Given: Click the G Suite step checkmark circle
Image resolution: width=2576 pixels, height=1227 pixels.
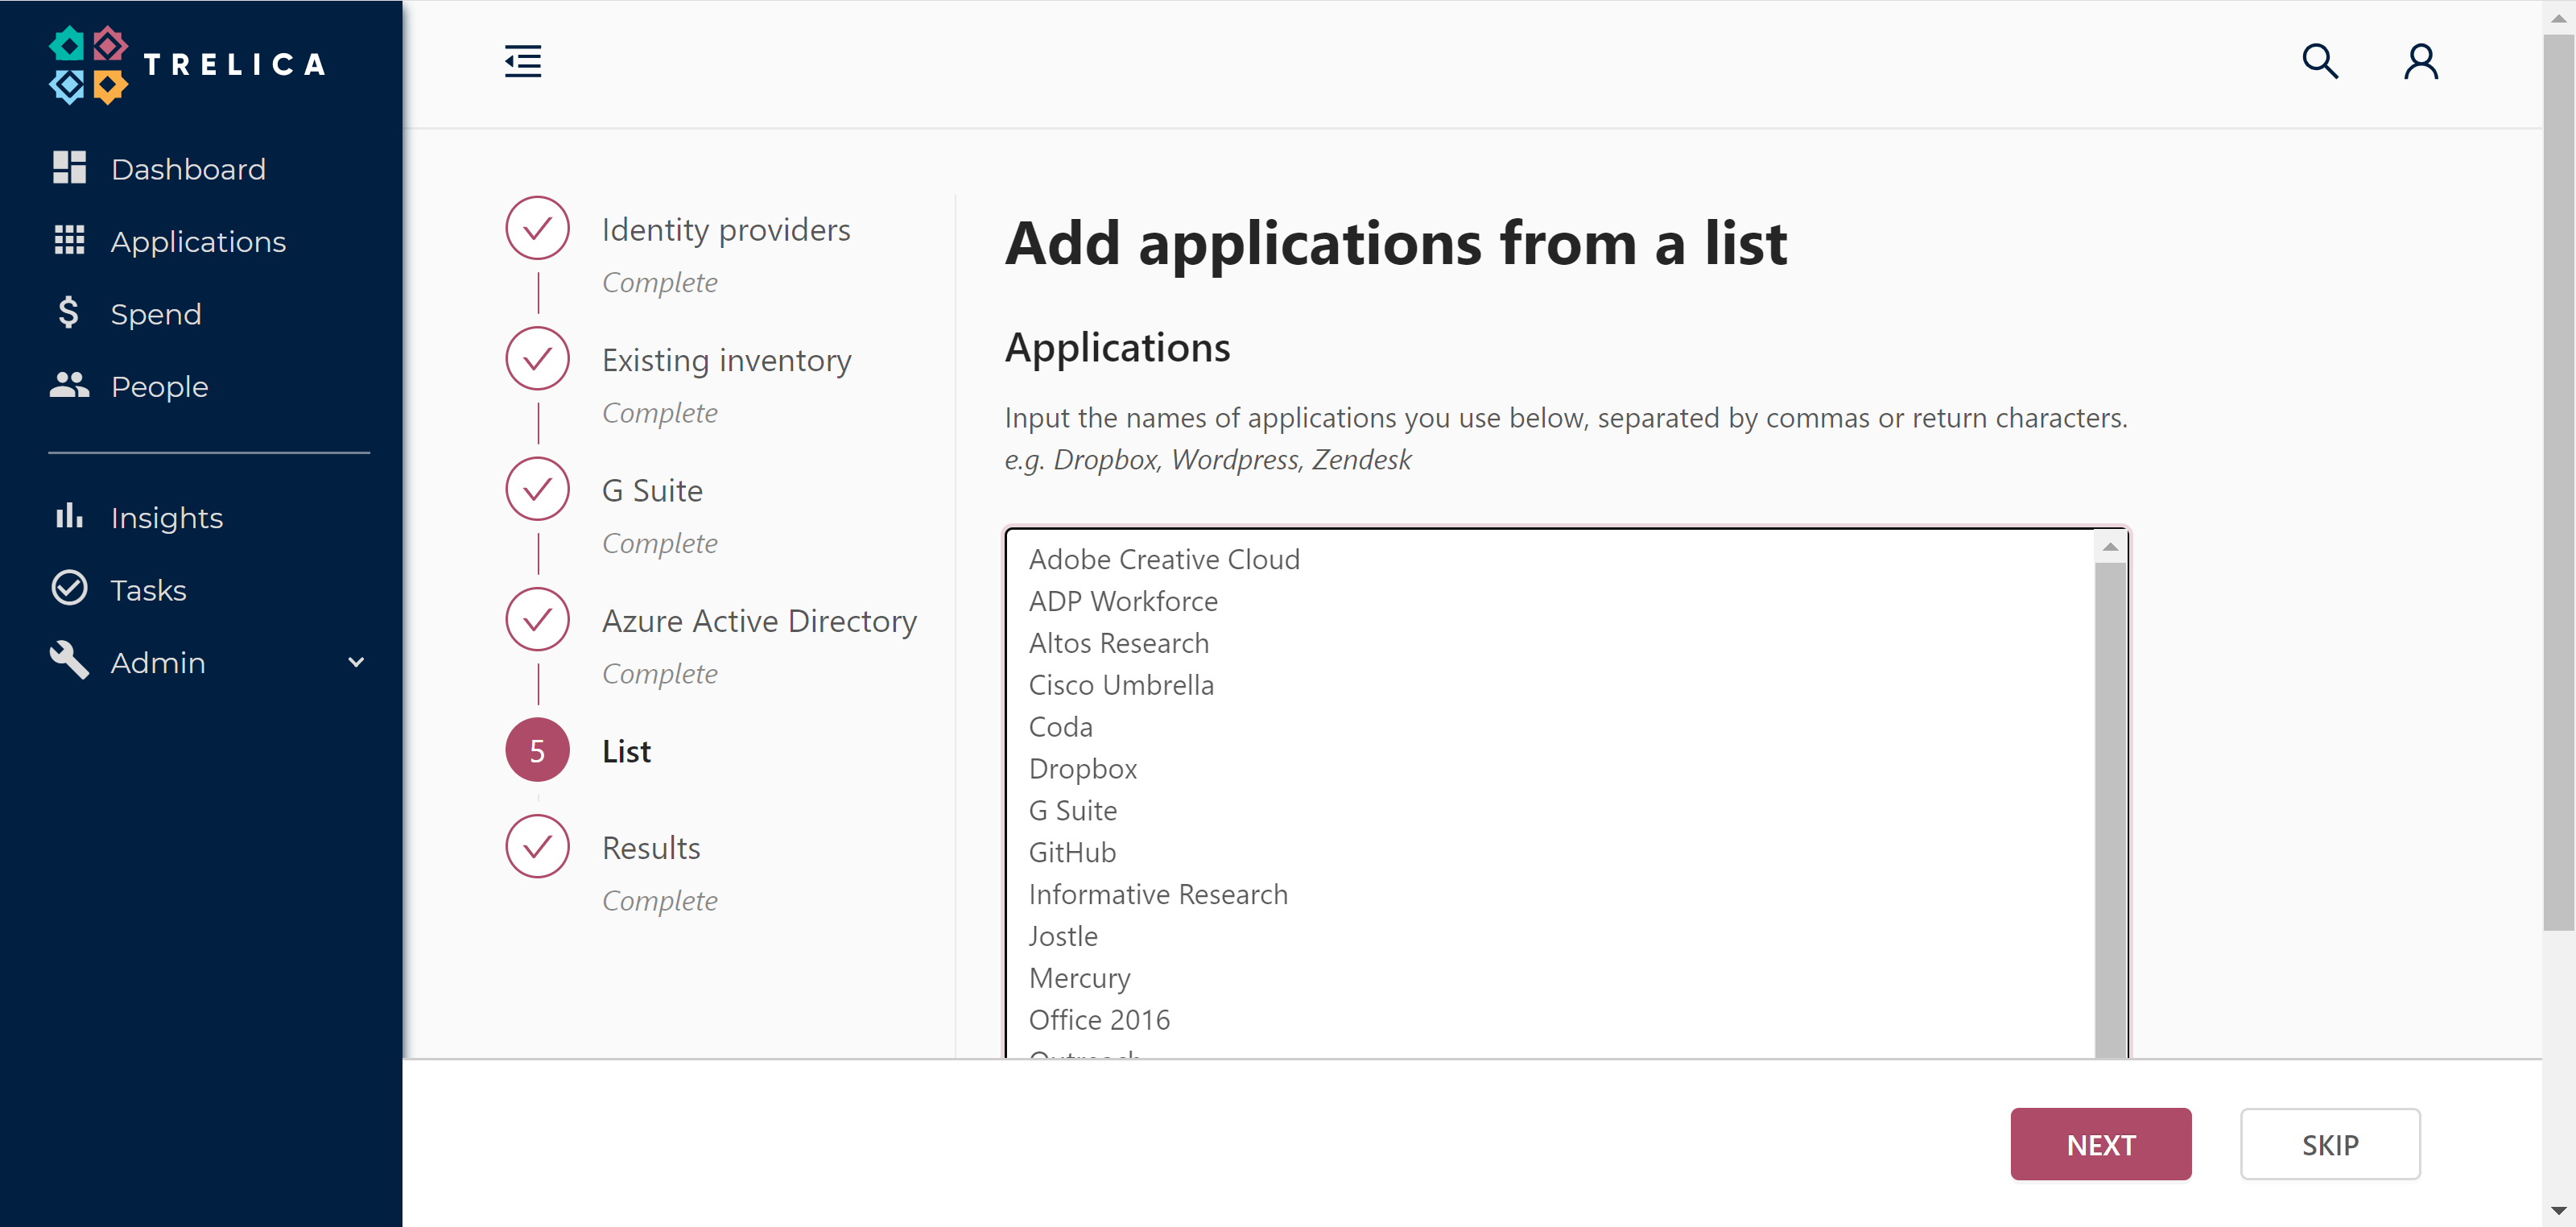Looking at the screenshot, I should [537, 489].
